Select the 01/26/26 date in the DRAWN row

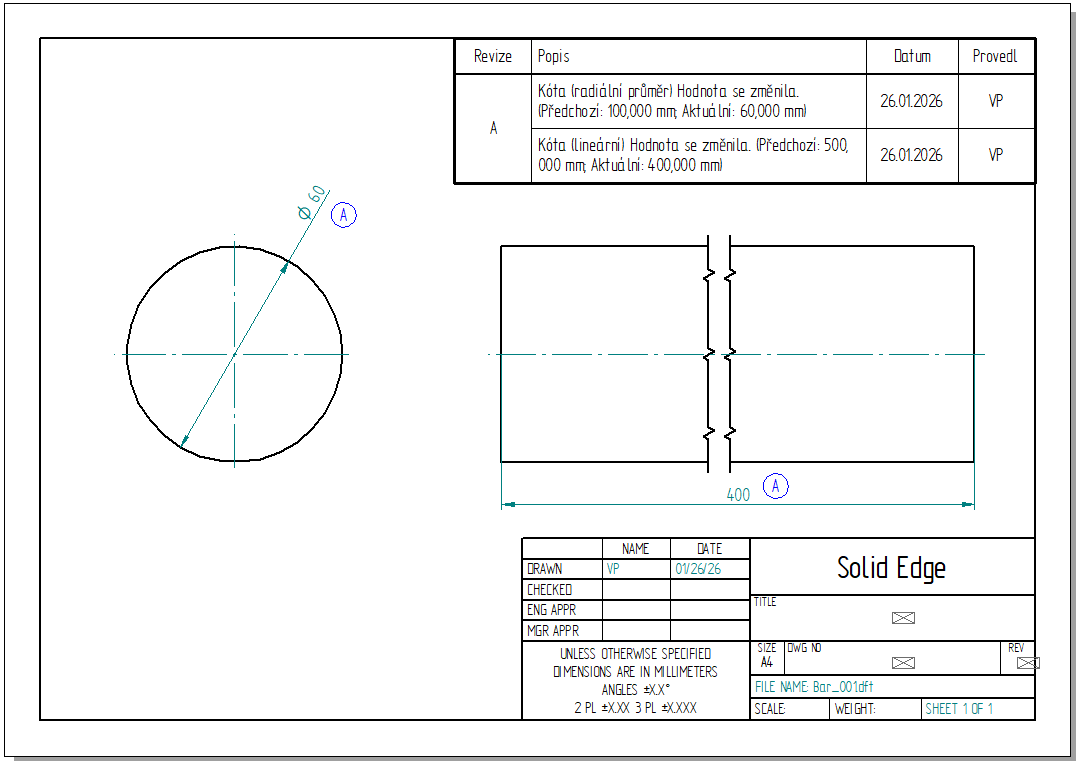click(698, 569)
